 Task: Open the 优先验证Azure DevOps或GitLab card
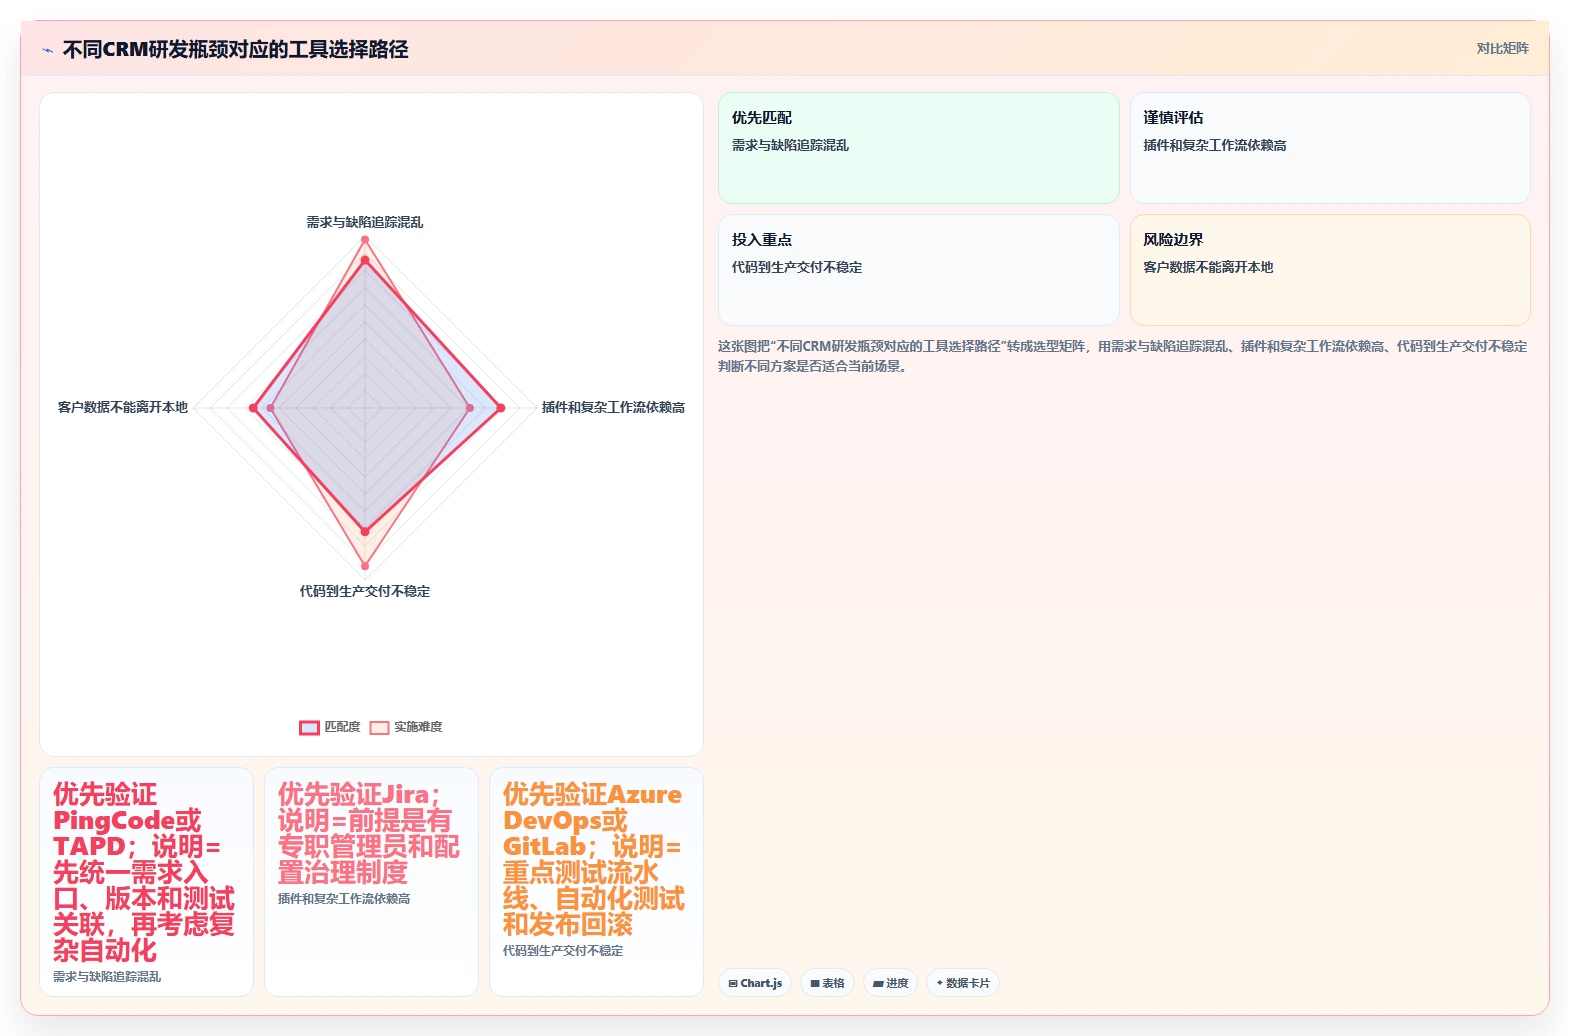tap(596, 882)
